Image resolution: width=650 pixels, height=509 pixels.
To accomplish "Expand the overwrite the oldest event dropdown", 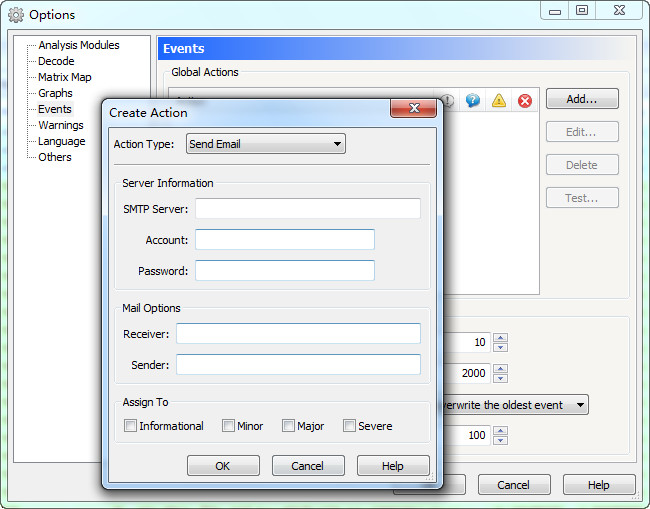I will pyautogui.click(x=580, y=405).
